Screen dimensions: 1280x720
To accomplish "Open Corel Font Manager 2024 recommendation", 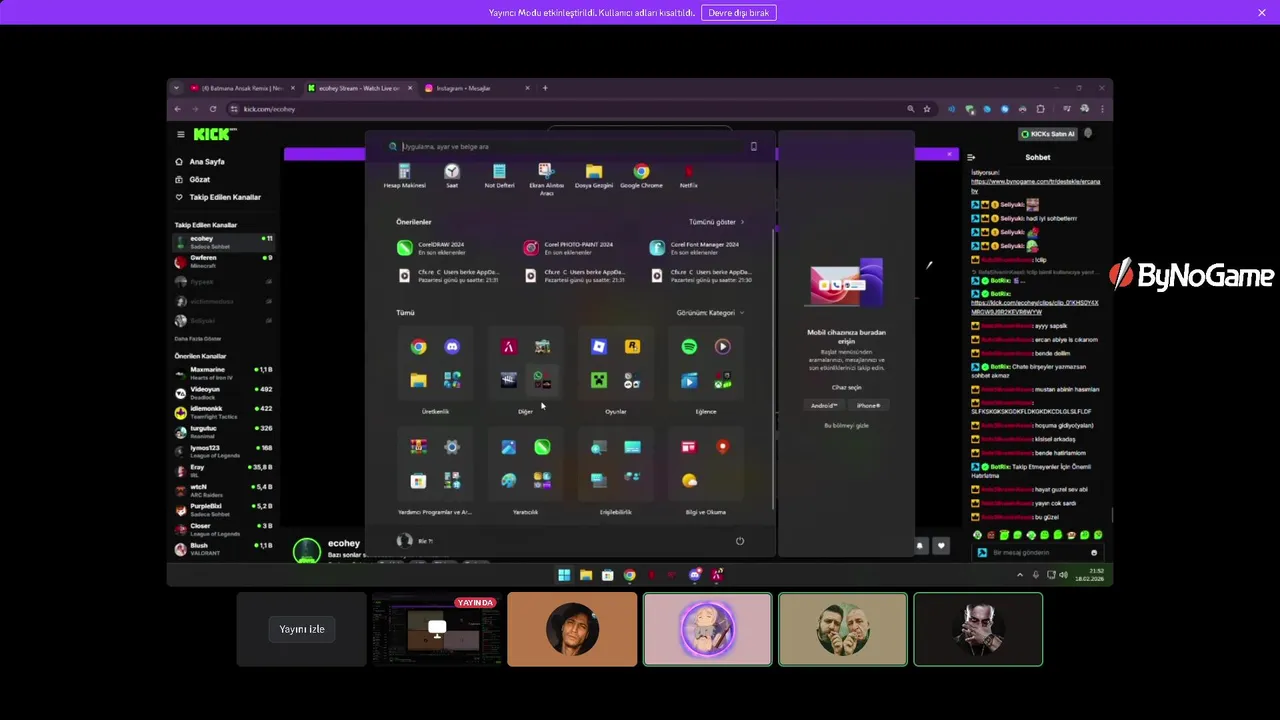I will coord(695,247).
